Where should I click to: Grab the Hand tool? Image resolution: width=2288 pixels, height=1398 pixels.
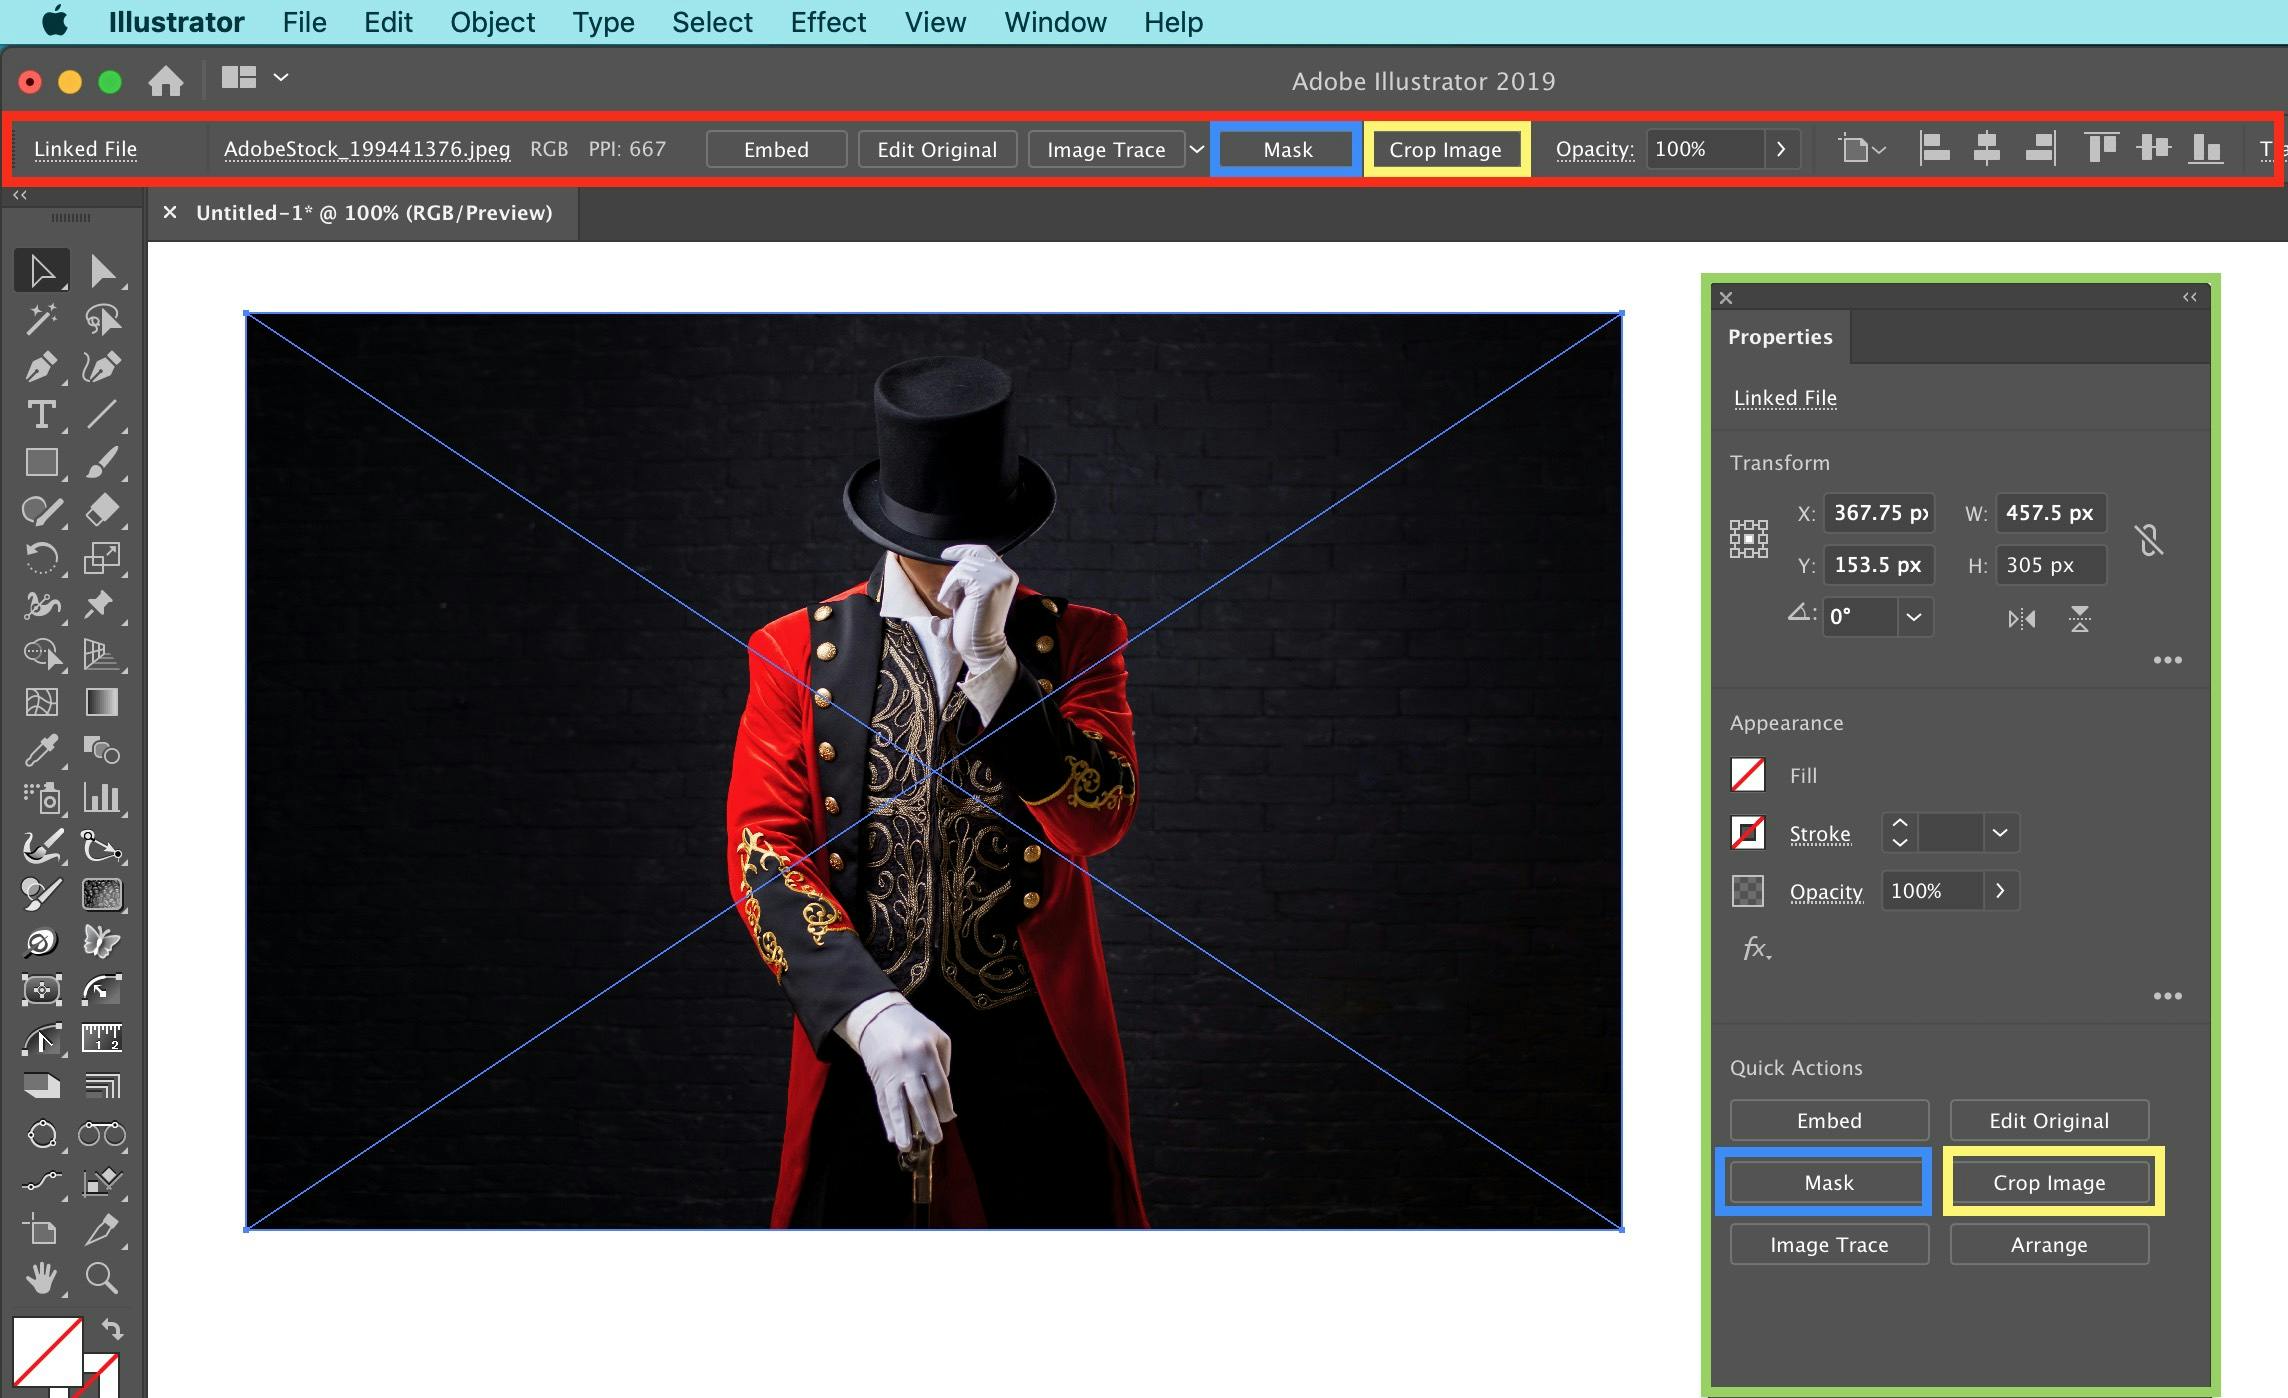point(40,1278)
